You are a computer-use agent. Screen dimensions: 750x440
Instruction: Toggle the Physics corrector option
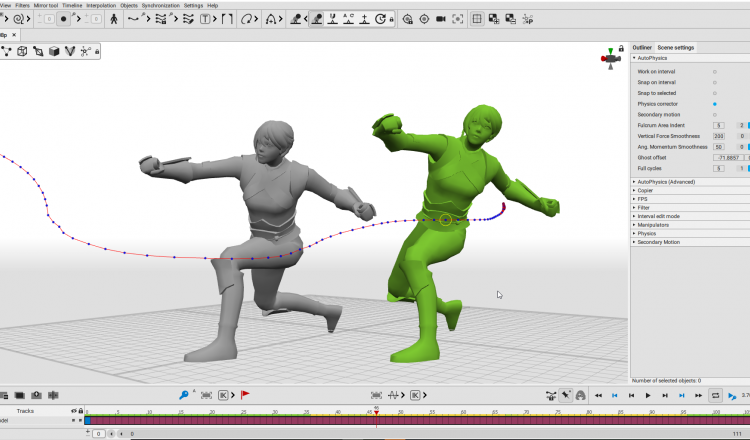click(x=714, y=104)
